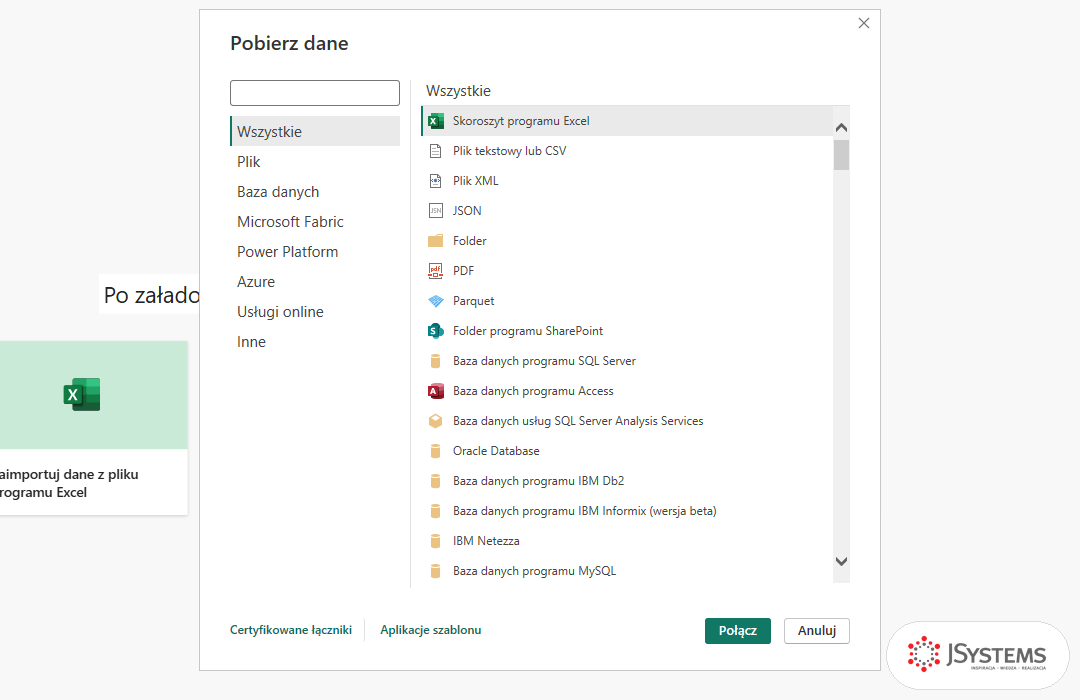The width and height of the screenshot is (1080, 700).
Task: Select "Baza danych programu SQL Server" text
Action: tap(544, 361)
